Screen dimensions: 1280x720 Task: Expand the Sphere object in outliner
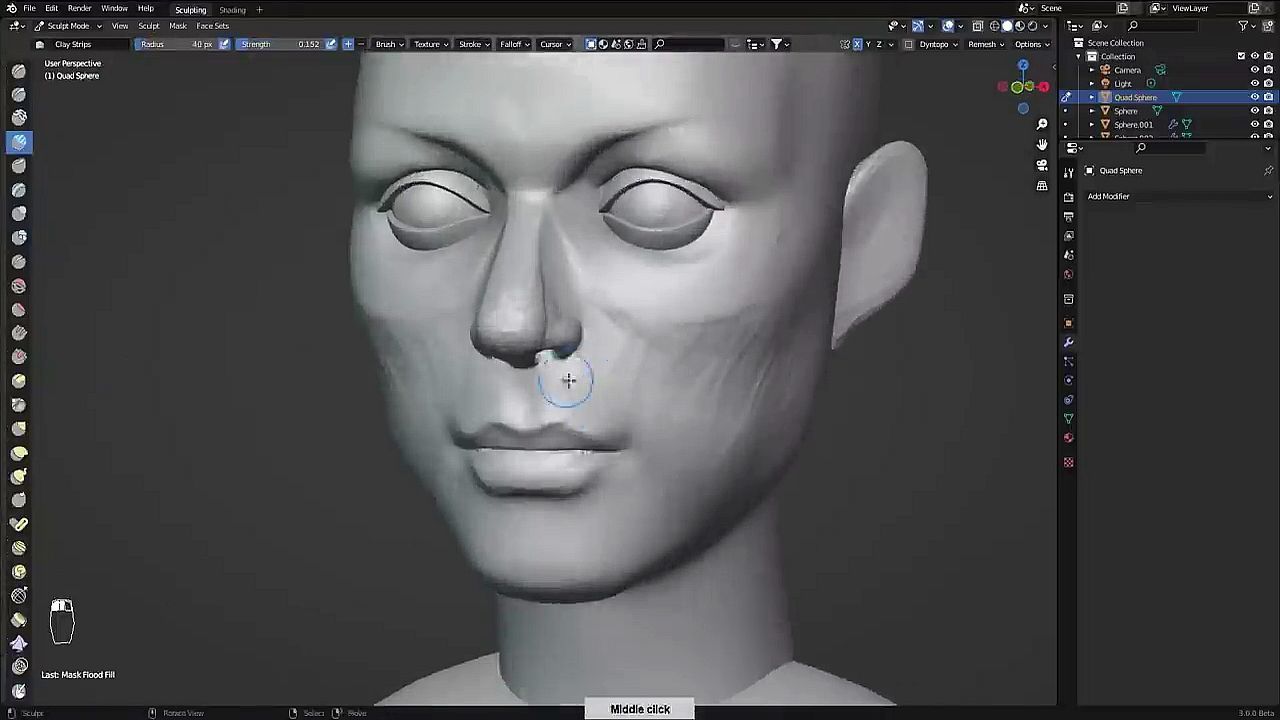1092,111
